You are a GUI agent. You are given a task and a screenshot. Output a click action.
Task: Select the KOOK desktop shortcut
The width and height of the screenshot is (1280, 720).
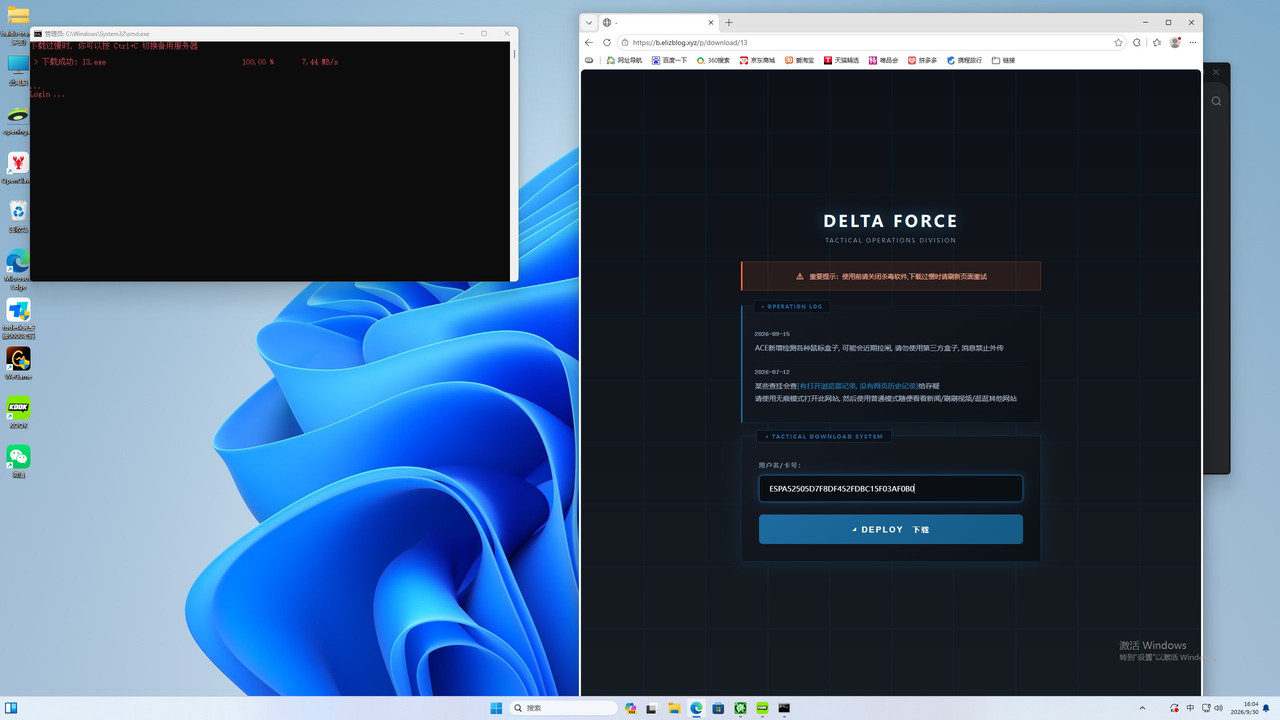coord(18,412)
